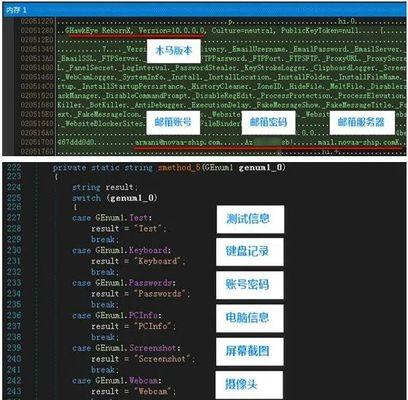This screenshot has height=400, width=408.
Task: Click the break statement on line 232
Action: pyautogui.click(x=105, y=272)
